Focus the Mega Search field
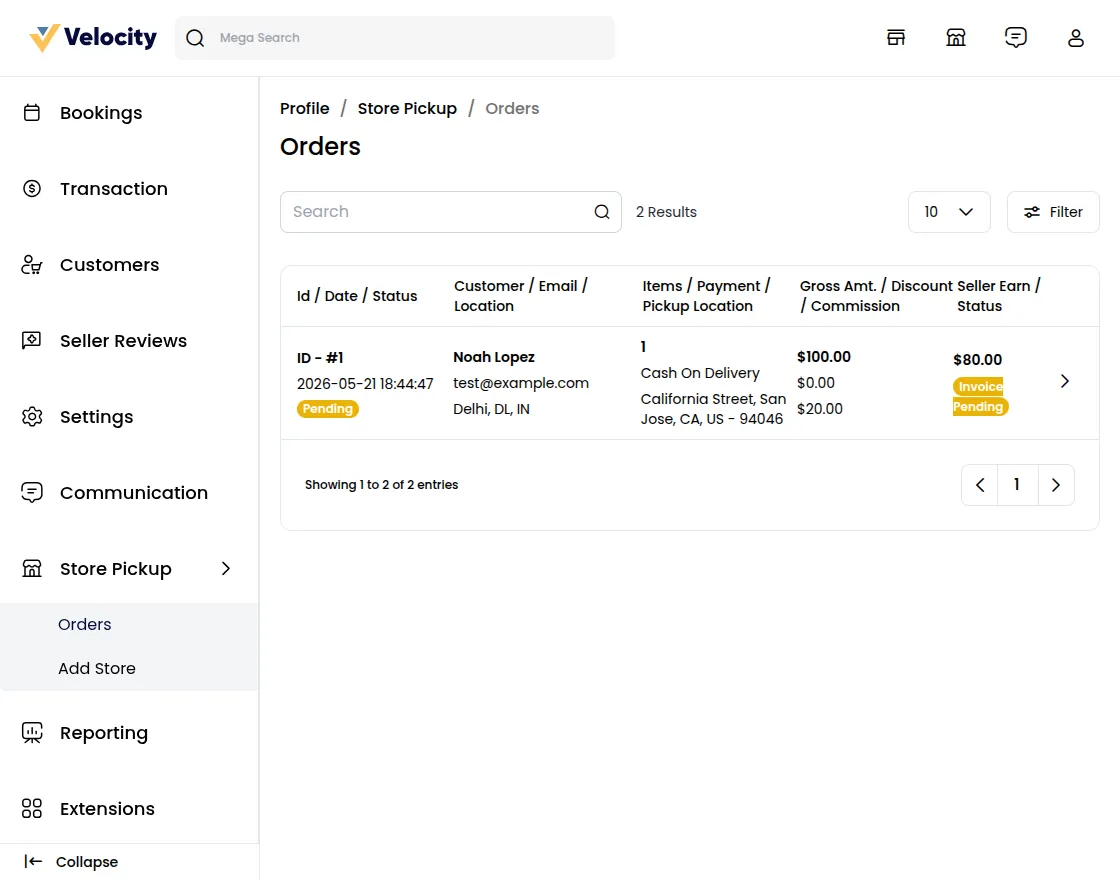1120x880 pixels. click(395, 38)
